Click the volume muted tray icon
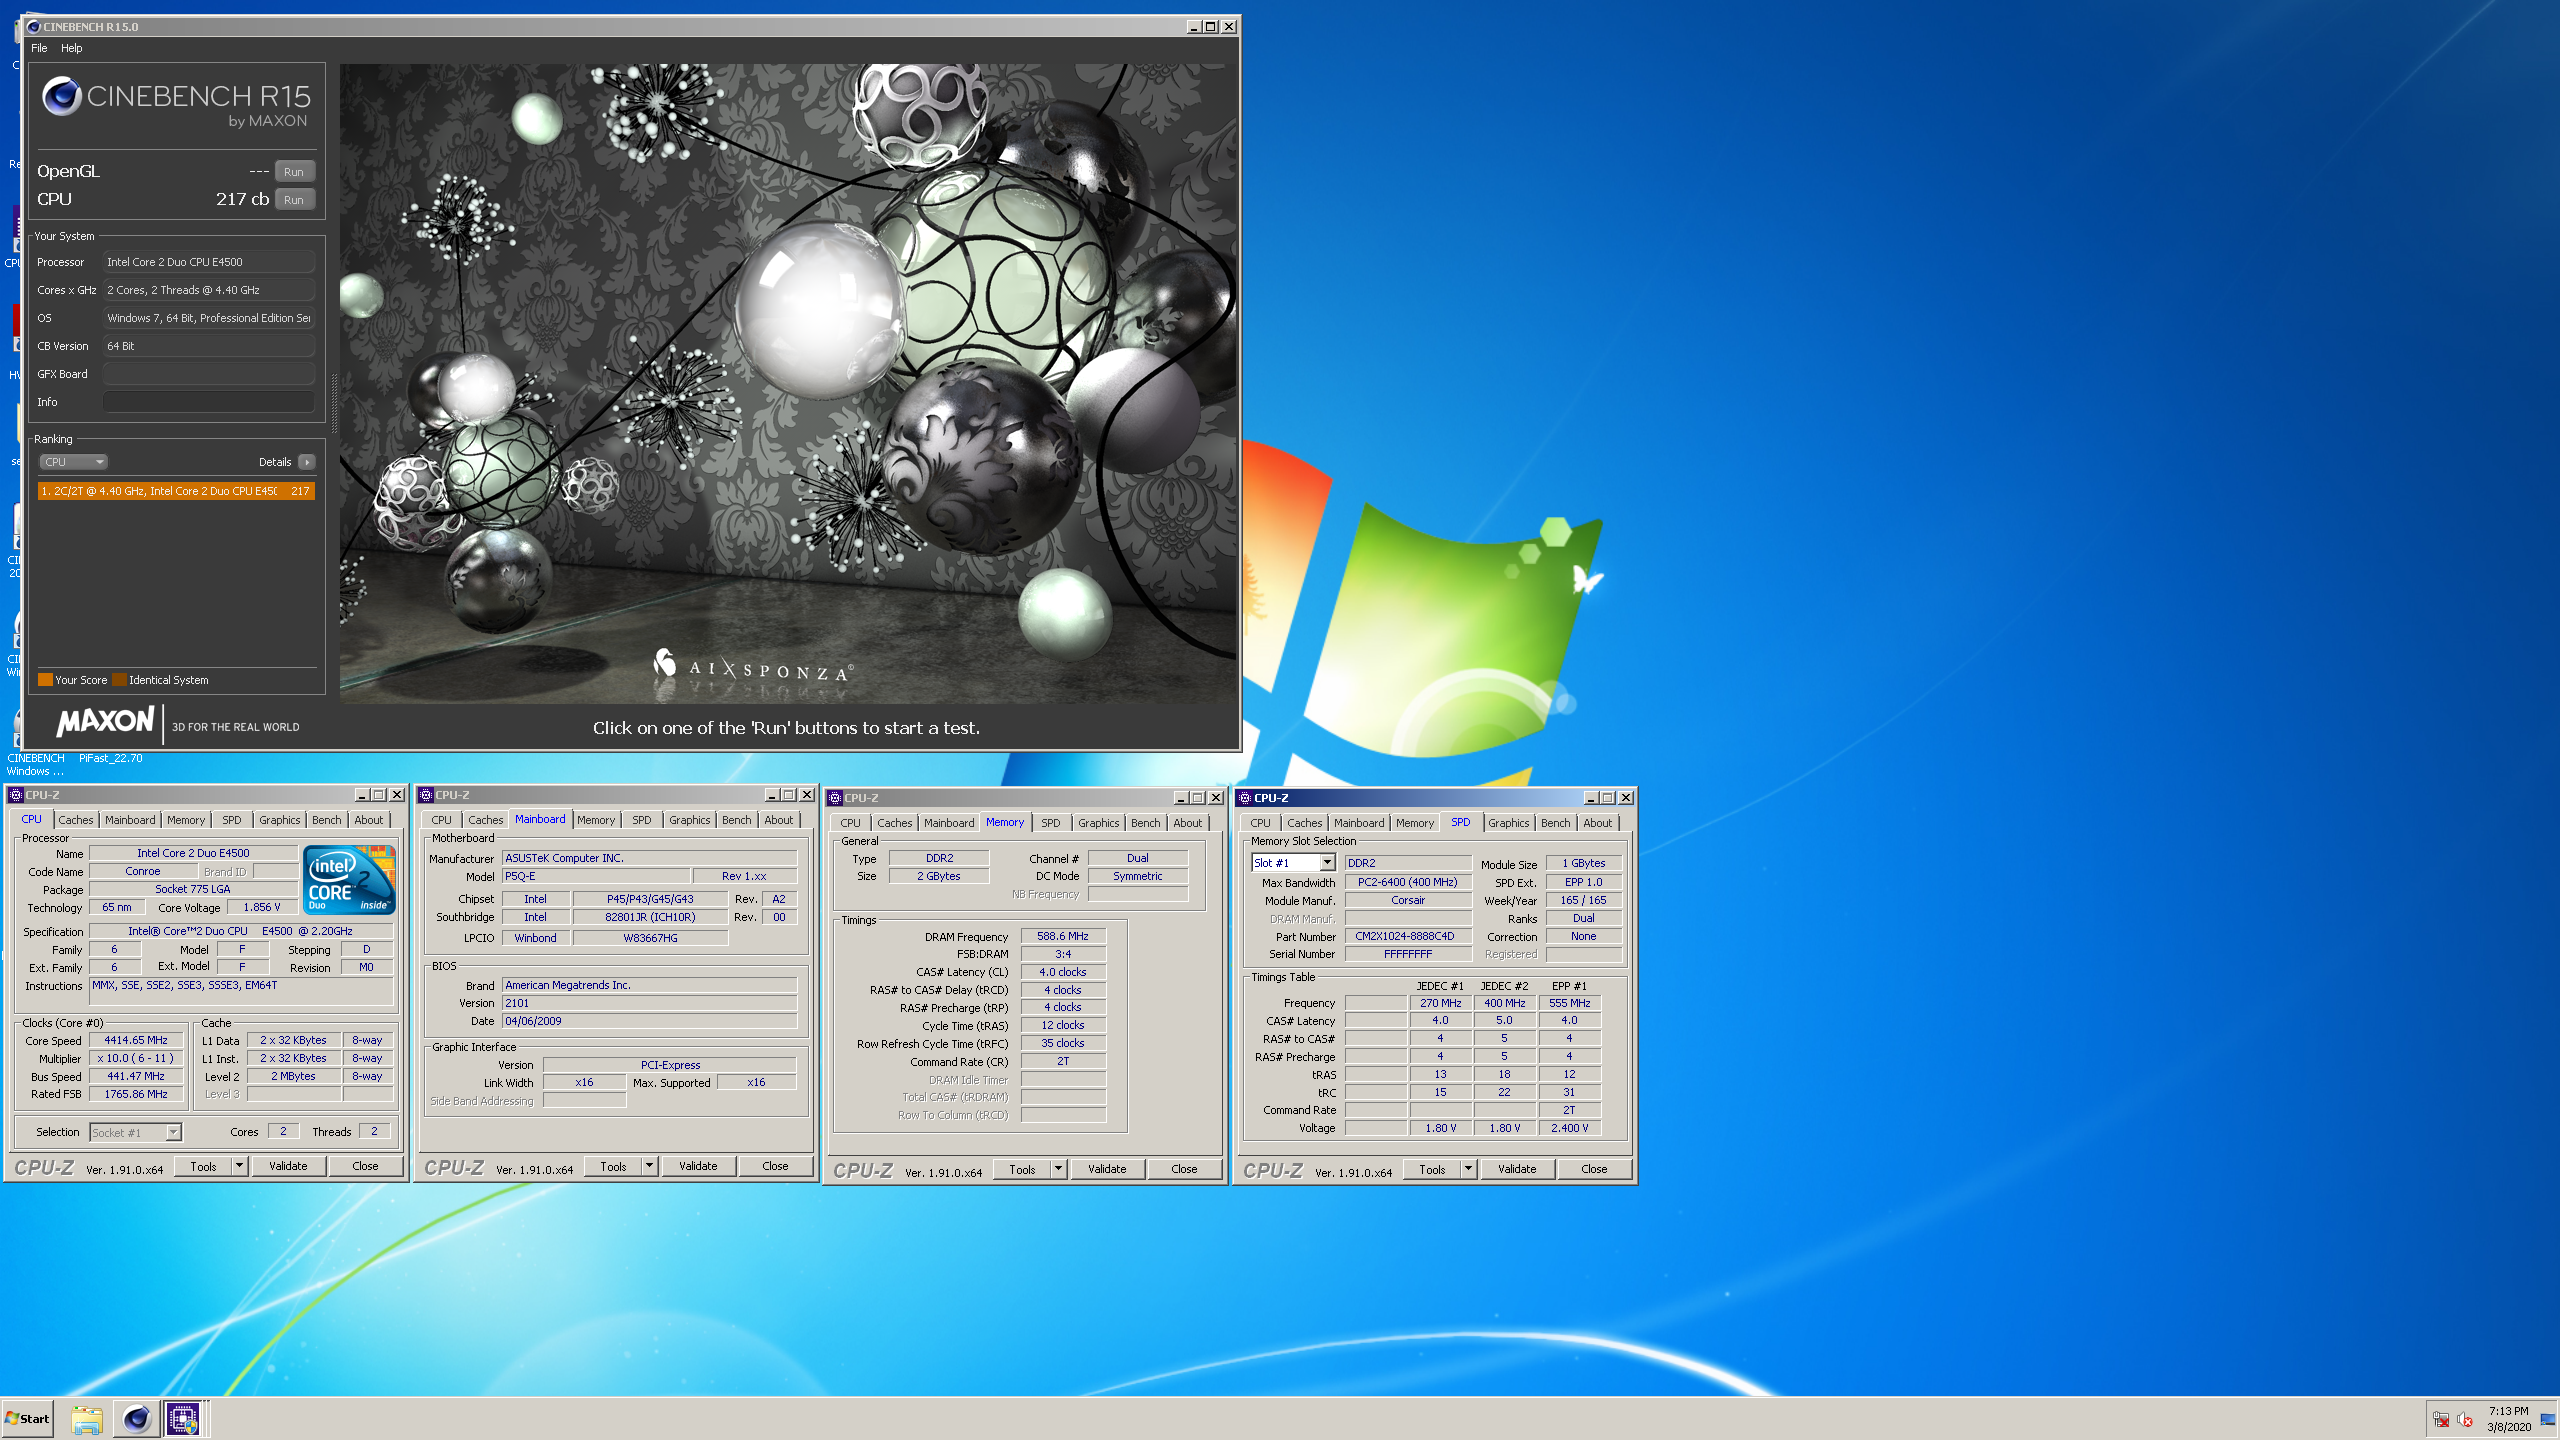This screenshot has height=1440, width=2560. pos(2465,1420)
